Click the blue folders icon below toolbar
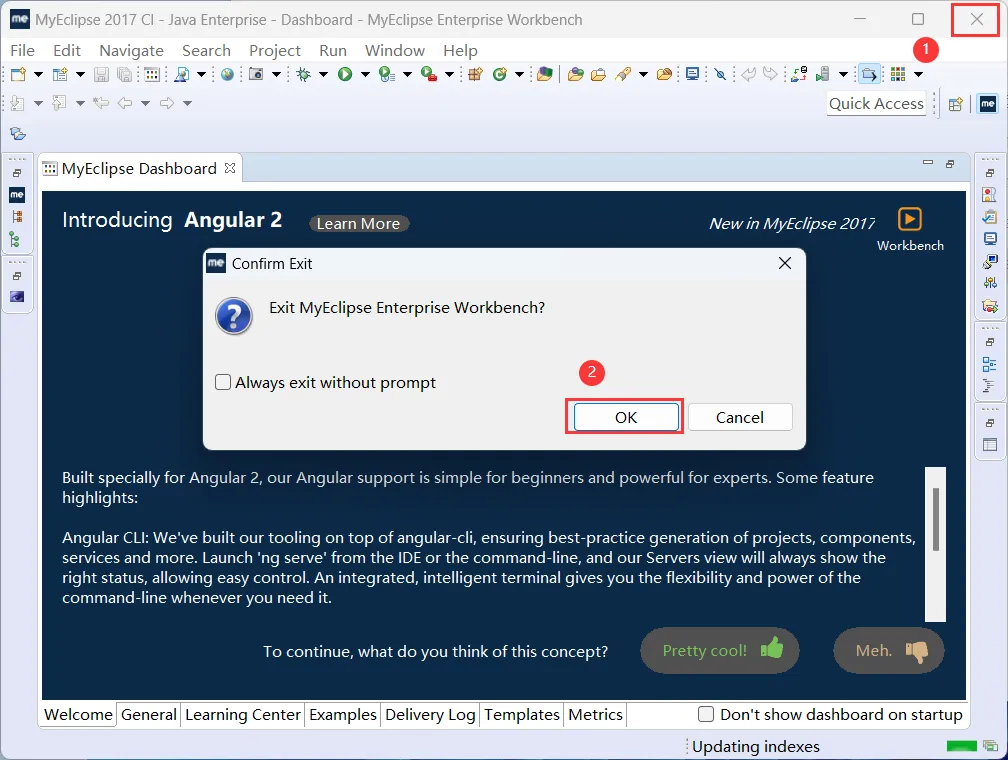Screen dimensions: 1008x760 (18, 134)
